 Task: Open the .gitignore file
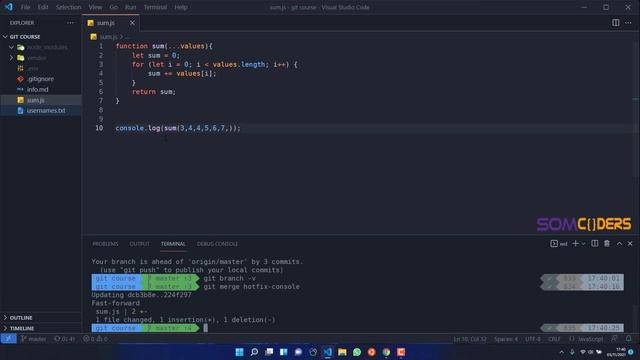tap(41, 79)
